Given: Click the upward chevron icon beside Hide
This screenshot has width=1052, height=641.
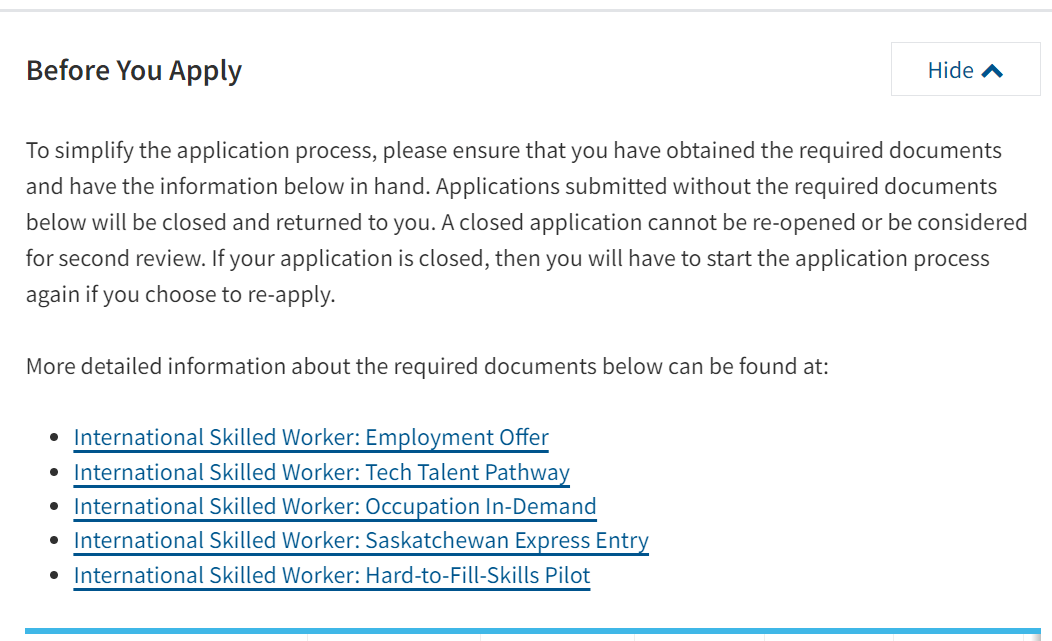Looking at the screenshot, I should 992,71.
